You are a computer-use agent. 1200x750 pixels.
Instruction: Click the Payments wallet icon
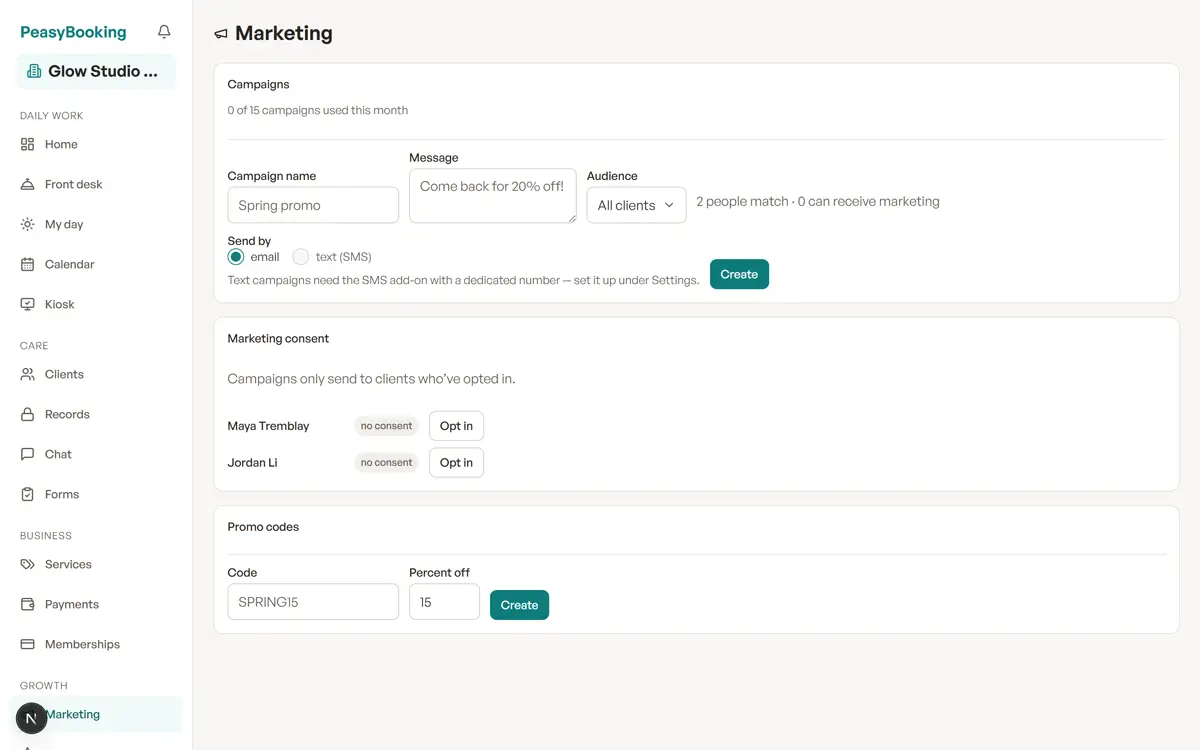(x=28, y=604)
